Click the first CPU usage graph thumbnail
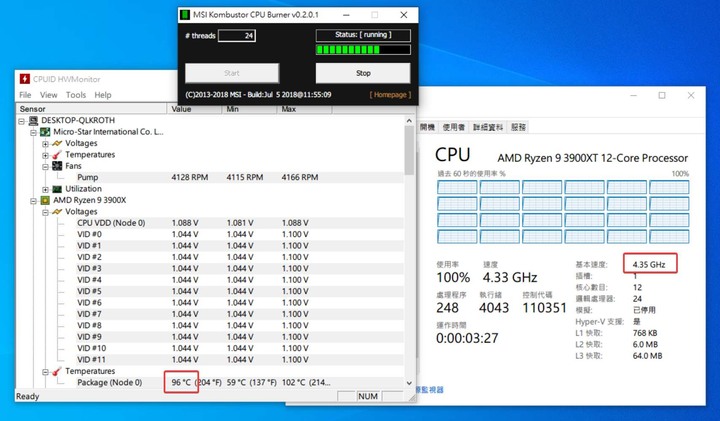720x421 pixels. pyautogui.click(x=457, y=187)
